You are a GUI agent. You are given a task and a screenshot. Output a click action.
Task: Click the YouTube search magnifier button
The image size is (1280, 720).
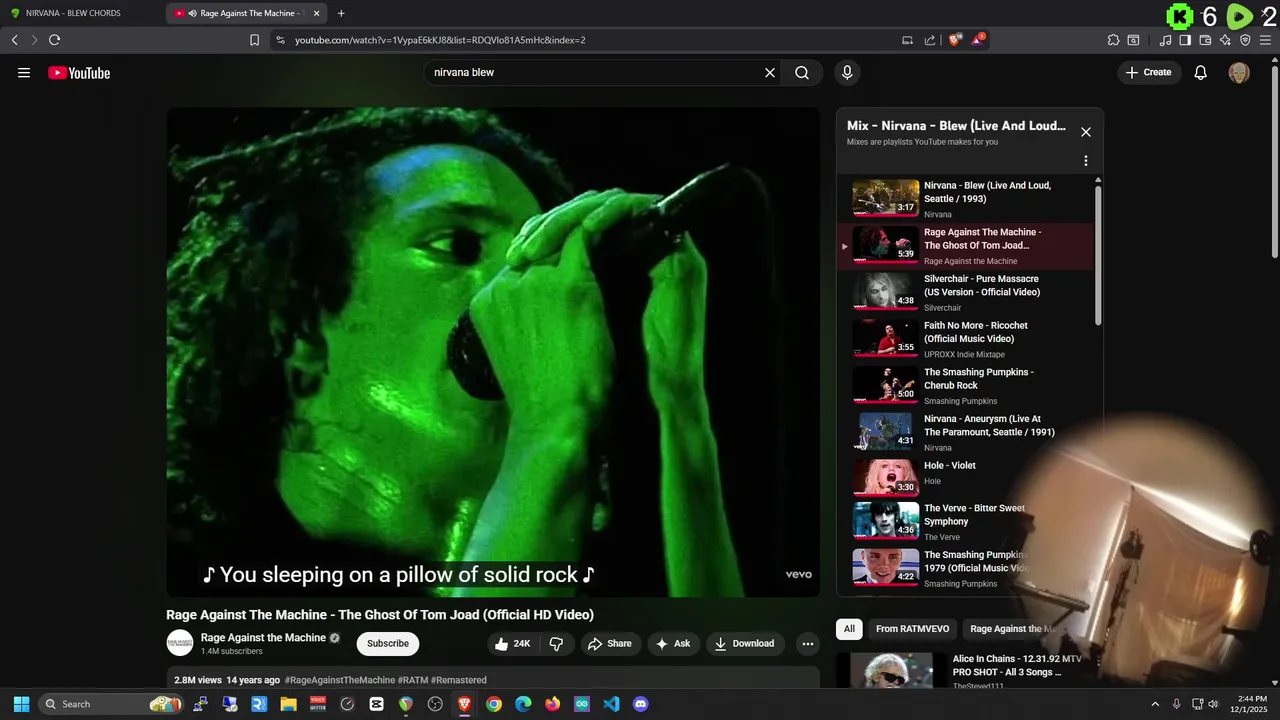[802, 73]
